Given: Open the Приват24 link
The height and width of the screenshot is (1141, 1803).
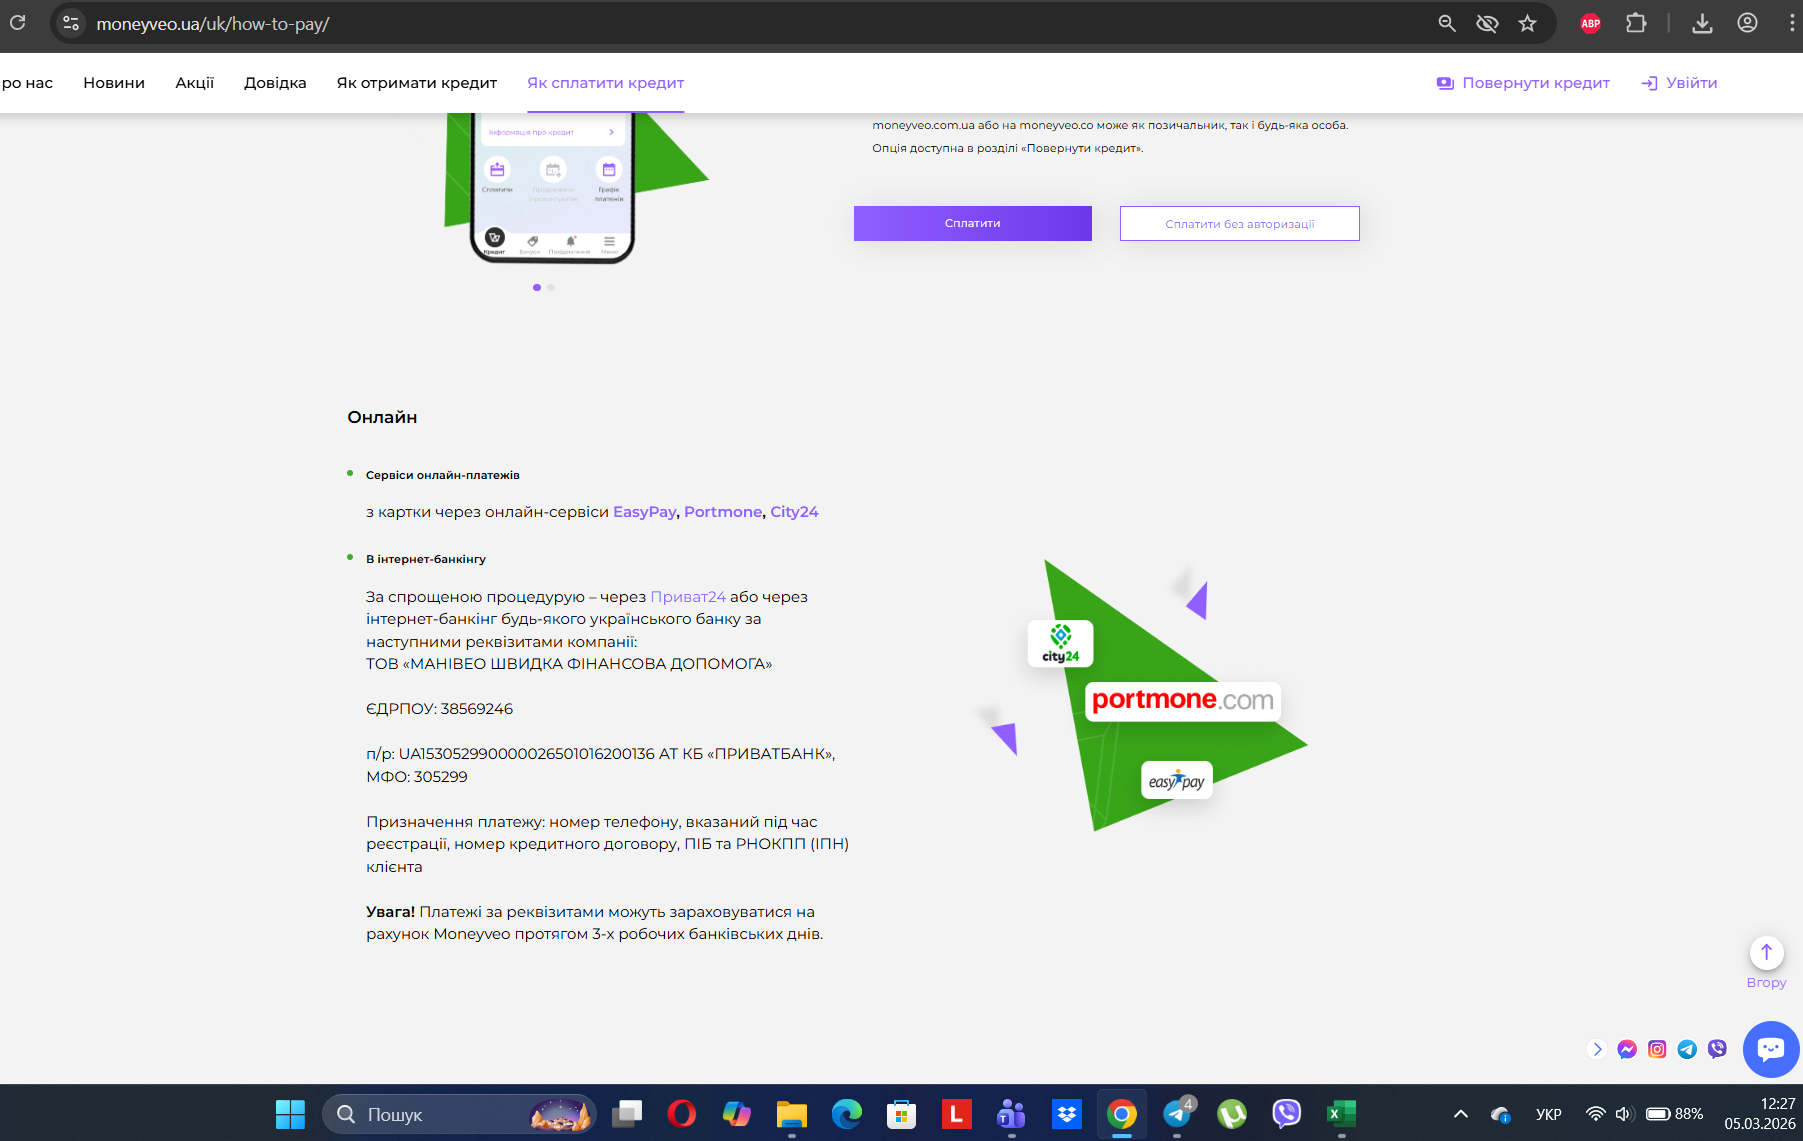Looking at the screenshot, I should (x=688, y=597).
